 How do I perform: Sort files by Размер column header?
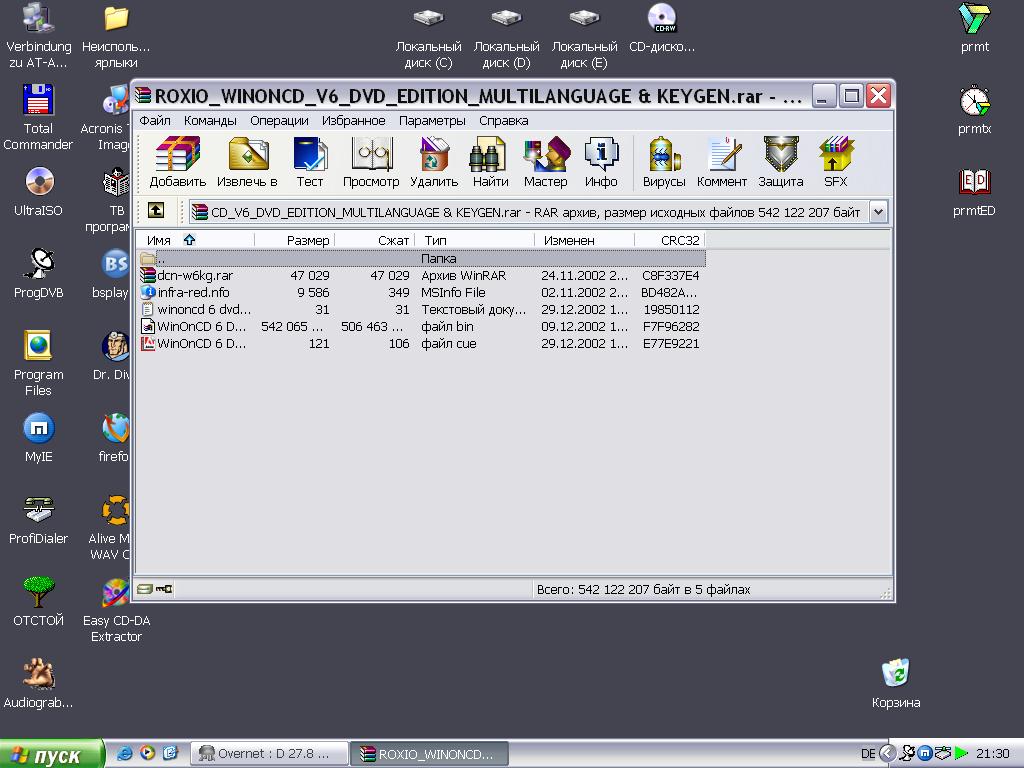[295, 240]
